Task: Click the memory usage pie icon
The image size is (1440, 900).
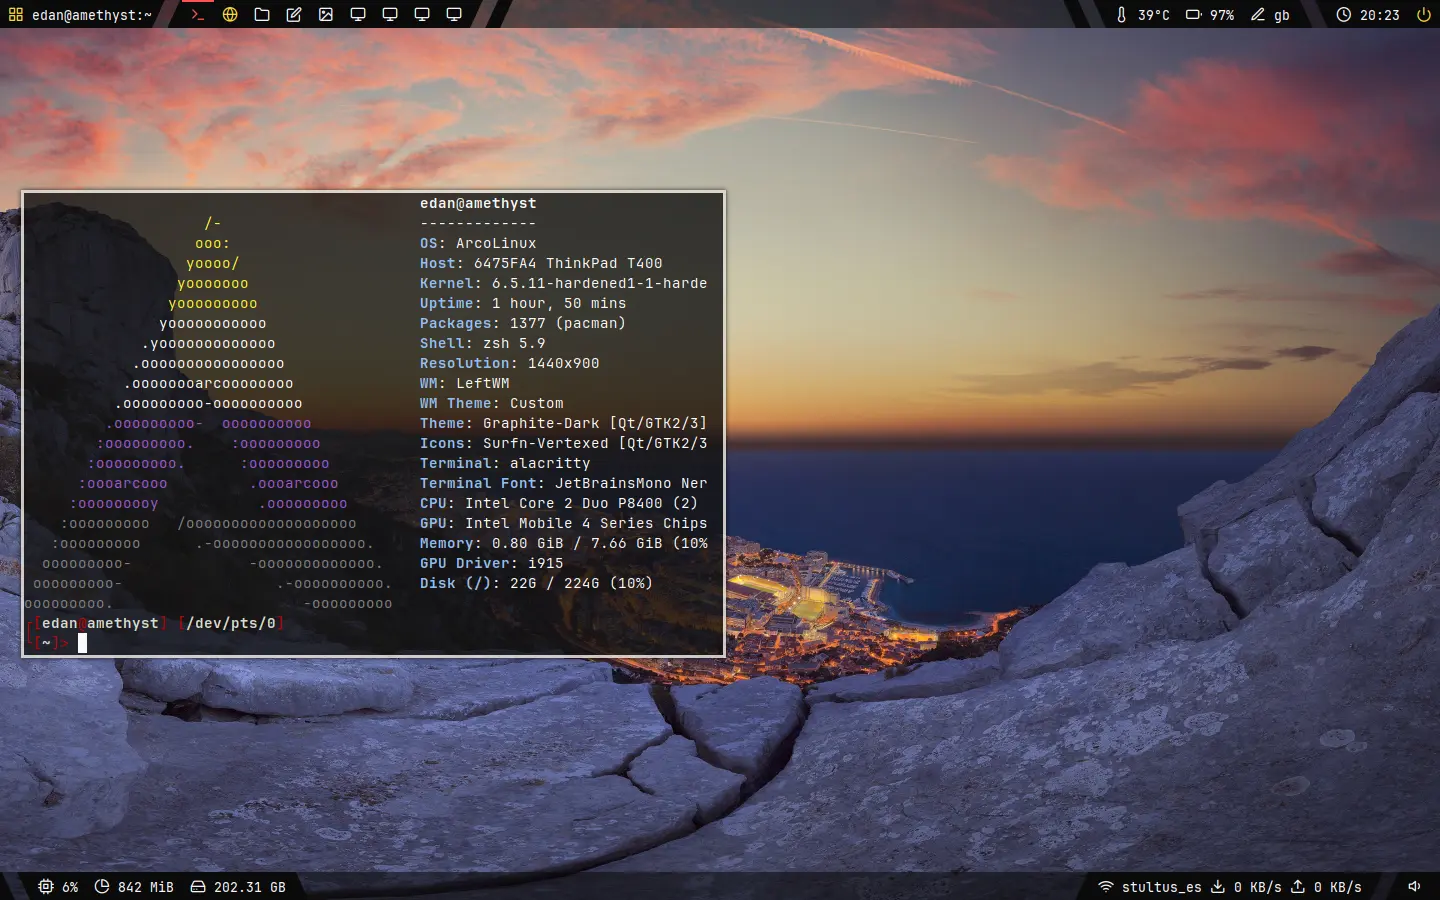Action: [x=102, y=886]
